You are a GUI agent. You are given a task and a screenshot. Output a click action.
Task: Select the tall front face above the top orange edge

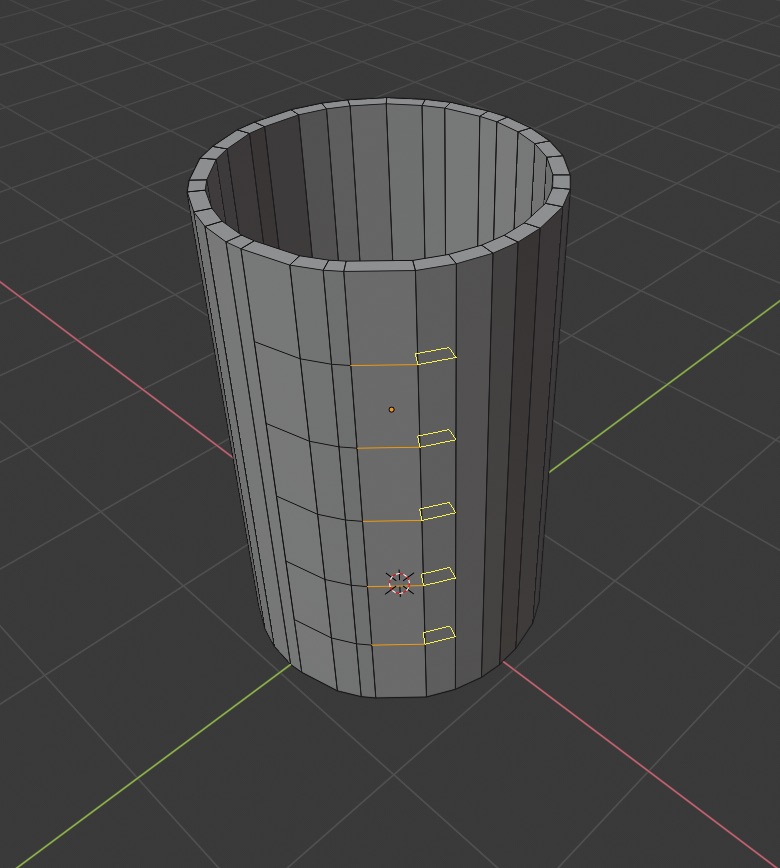click(x=381, y=318)
